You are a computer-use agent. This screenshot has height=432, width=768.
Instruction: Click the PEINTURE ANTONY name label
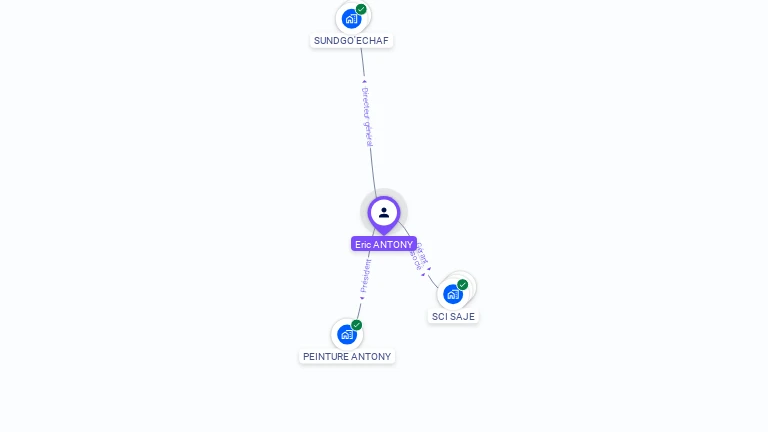[x=347, y=357]
